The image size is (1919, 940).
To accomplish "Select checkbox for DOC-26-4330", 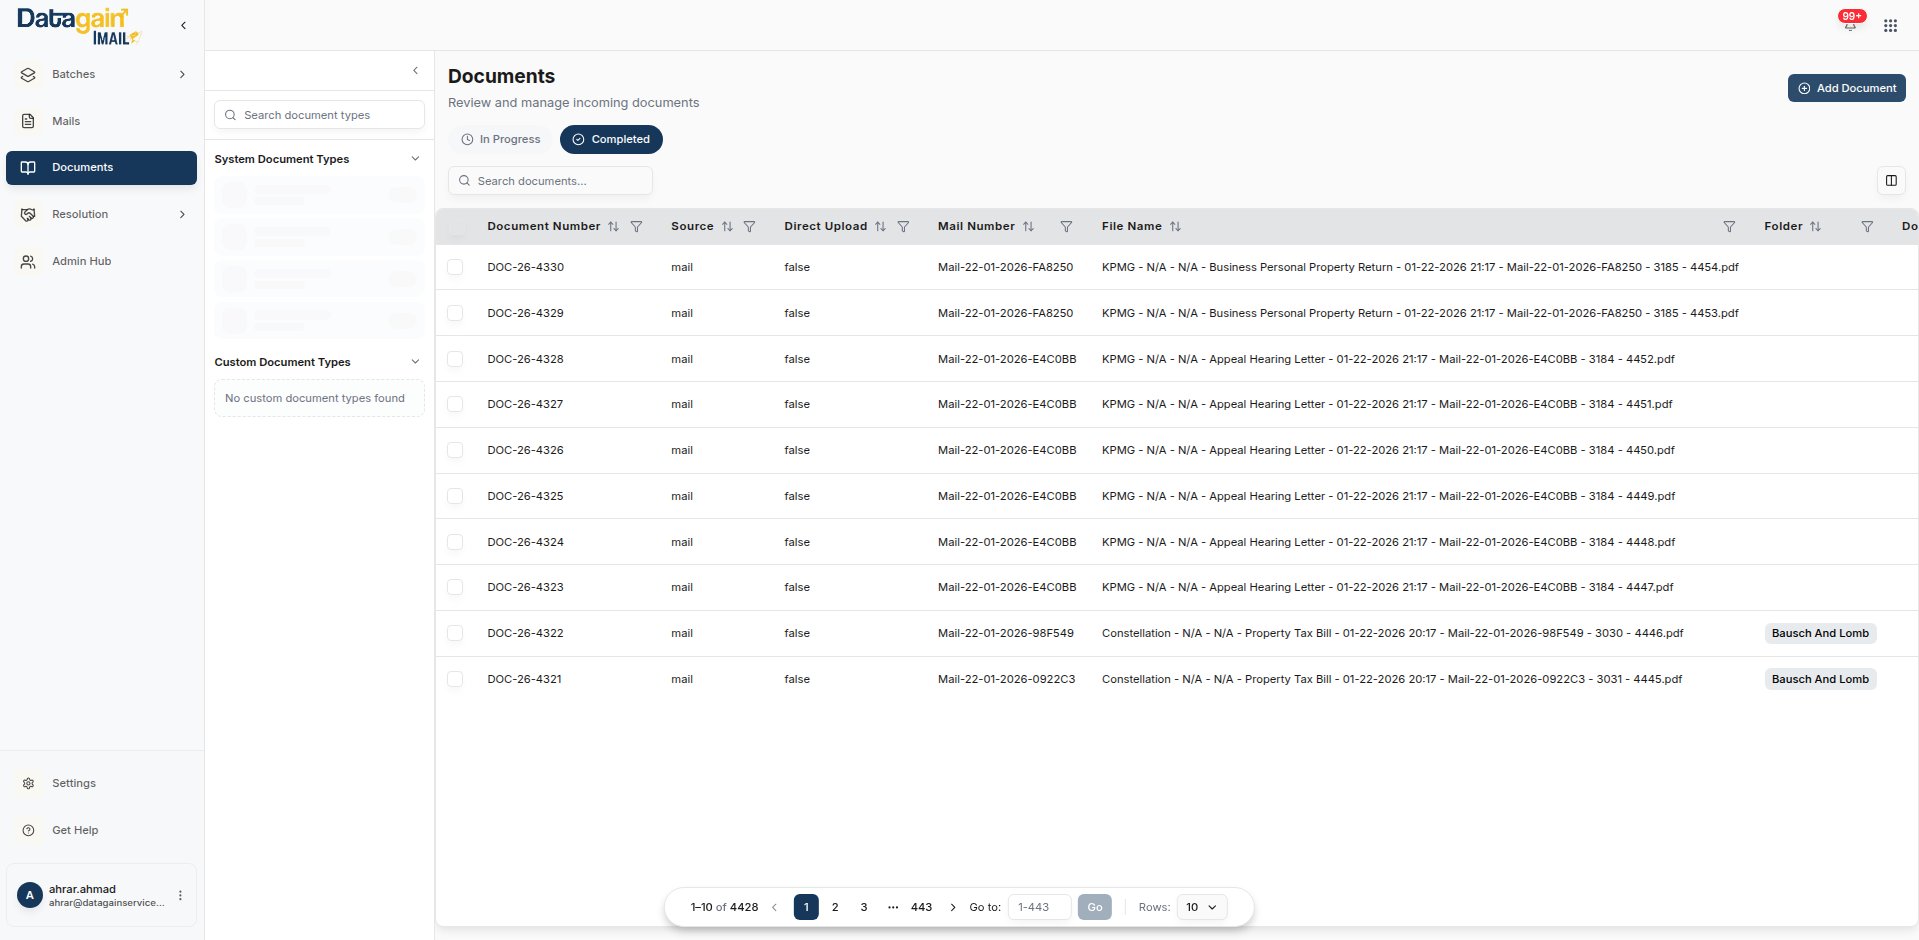I will (x=455, y=267).
